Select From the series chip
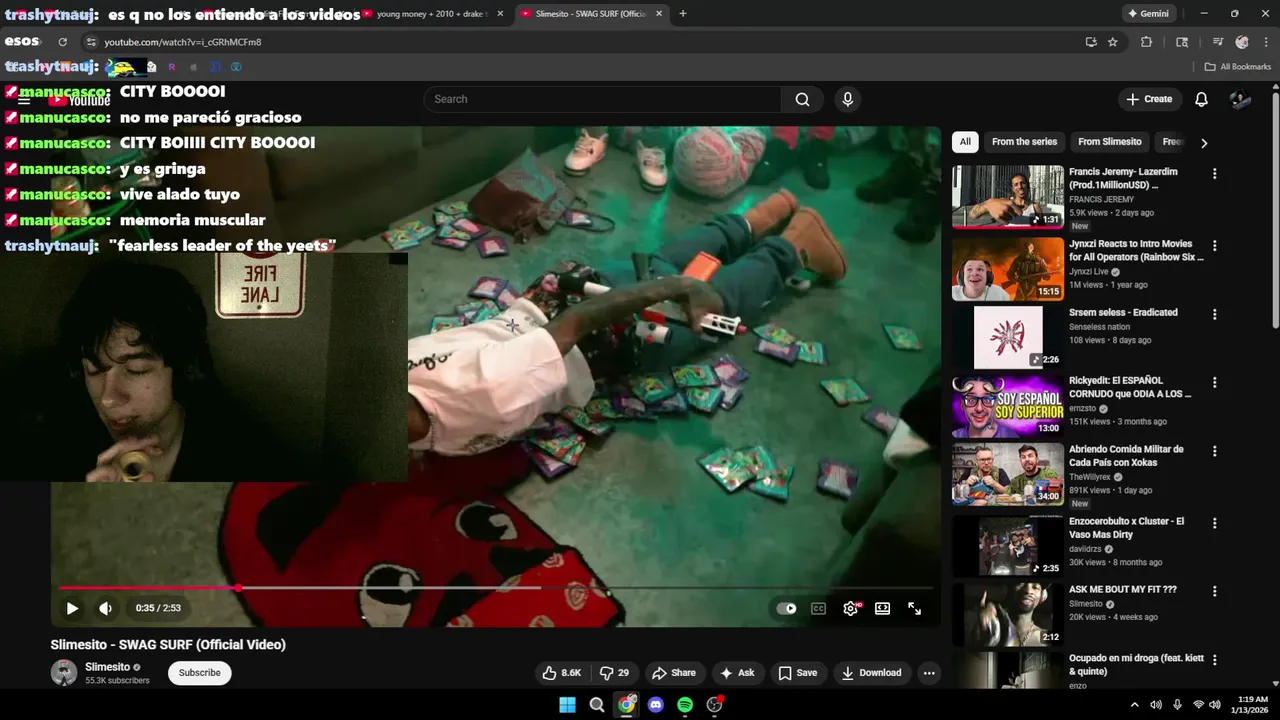Image resolution: width=1280 pixels, height=720 pixels. tap(1024, 142)
